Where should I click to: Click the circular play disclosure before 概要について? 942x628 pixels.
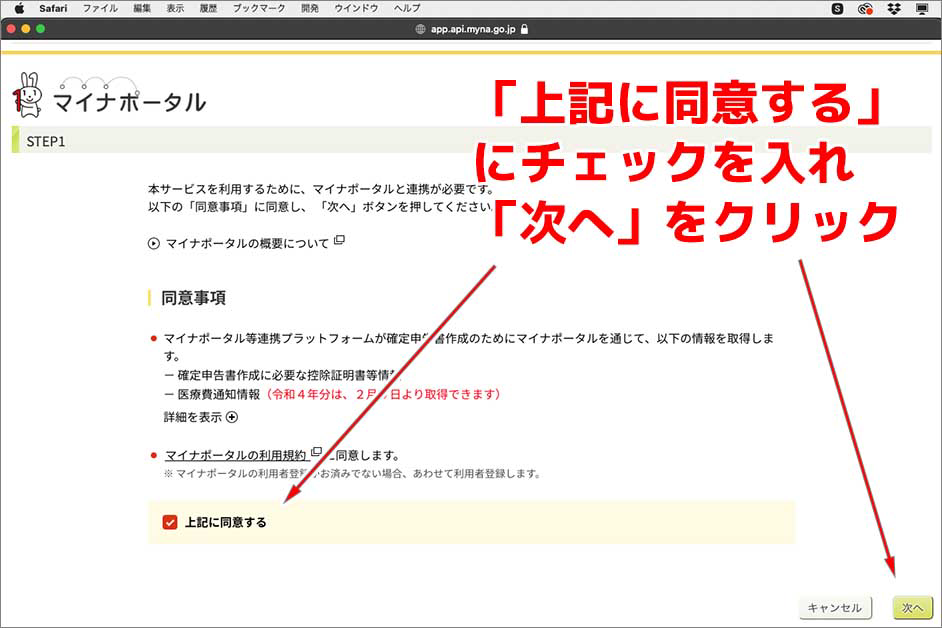(x=153, y=243)
